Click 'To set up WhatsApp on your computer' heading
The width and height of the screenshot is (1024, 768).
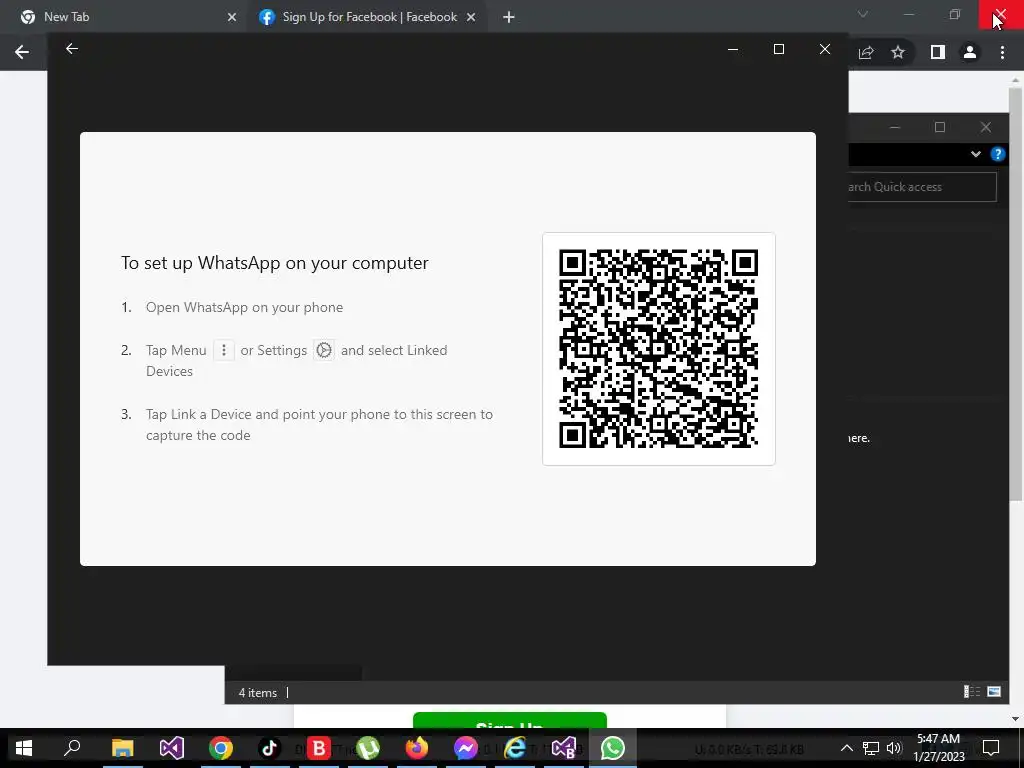(275, 263)
